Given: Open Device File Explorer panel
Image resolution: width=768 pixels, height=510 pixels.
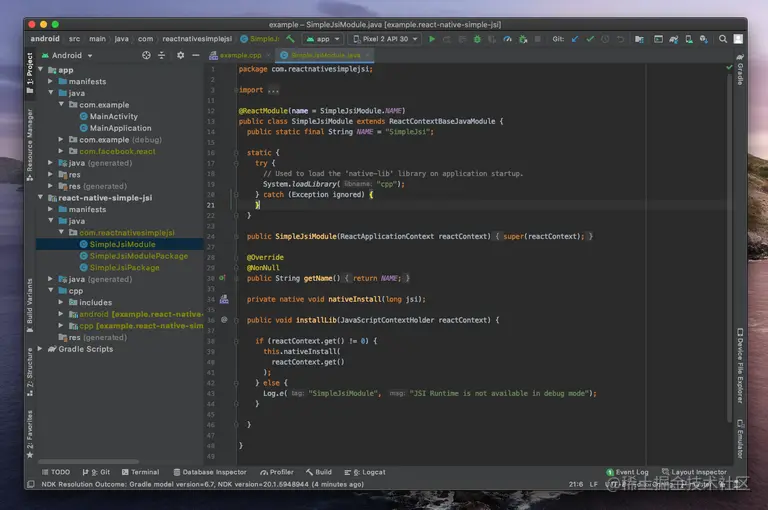Looking at the screenshot, I should (x=740, y=365).
